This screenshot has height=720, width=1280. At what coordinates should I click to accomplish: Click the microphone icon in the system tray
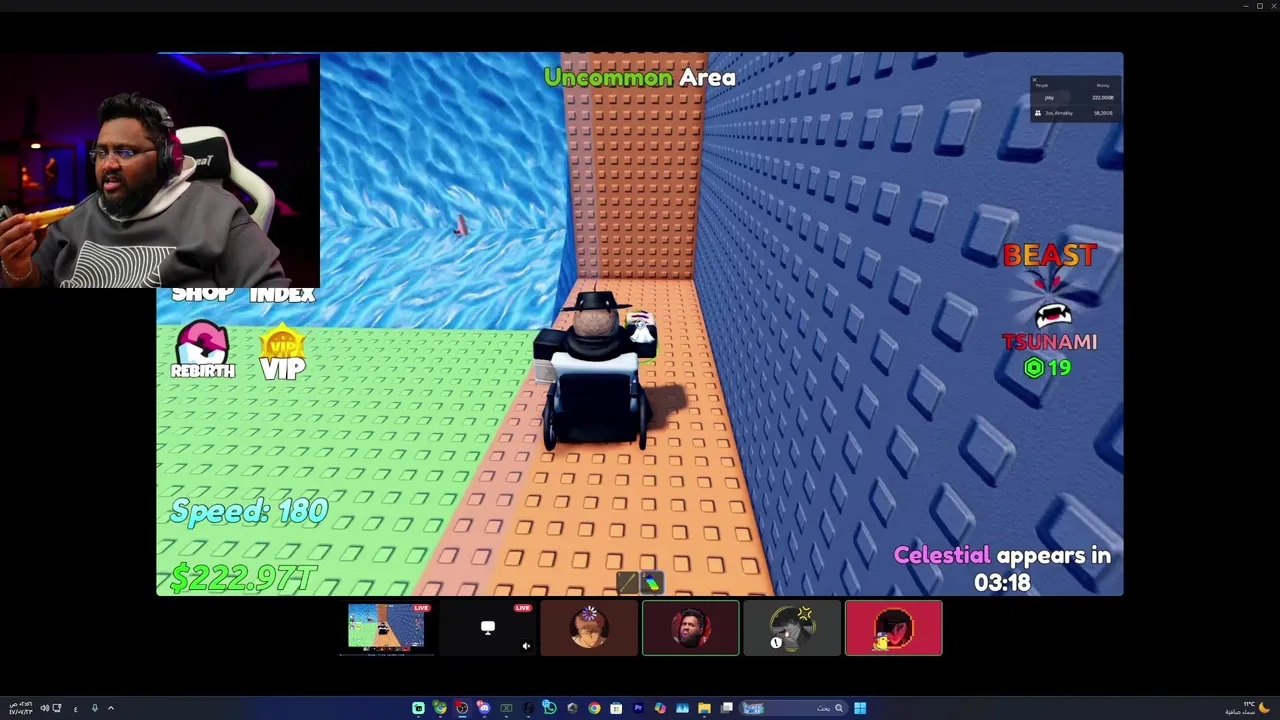[x=95, y=708]
